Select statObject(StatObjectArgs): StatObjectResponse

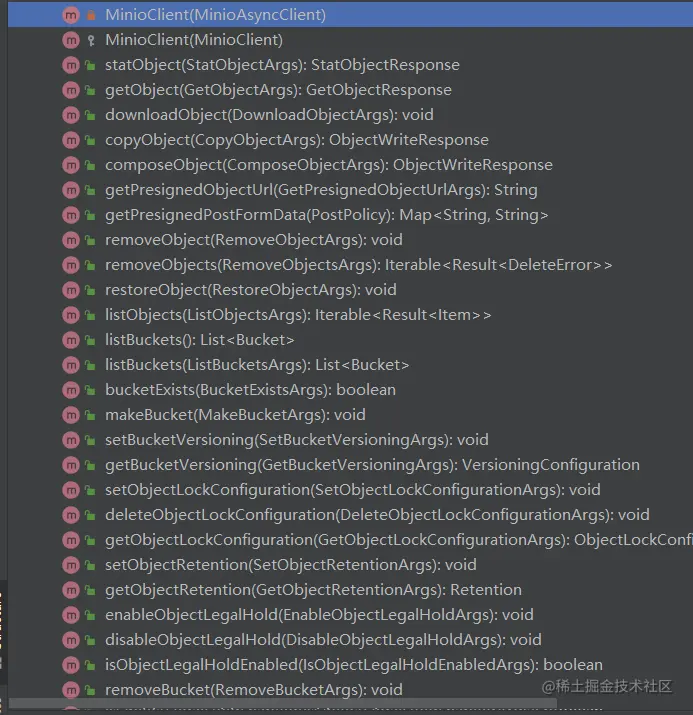tap(282, 65)
